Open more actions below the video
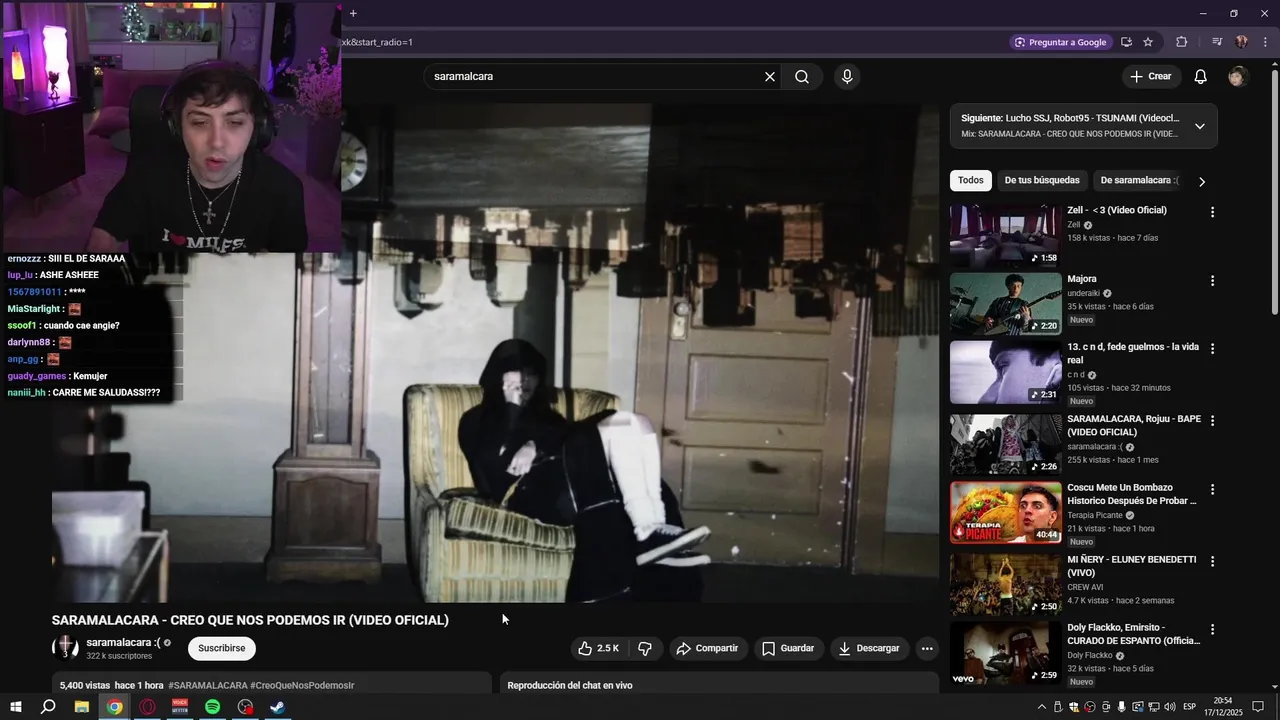Image resolution: width=1280 pixels, height=720 pixels. [927, 648]
